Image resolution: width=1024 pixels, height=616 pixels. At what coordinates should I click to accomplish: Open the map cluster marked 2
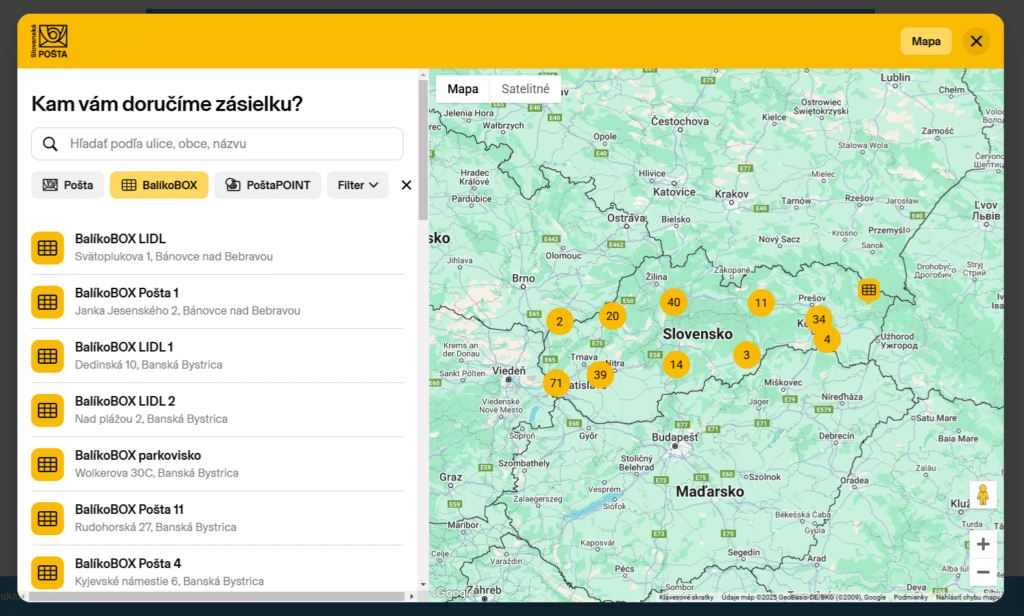click(x=560, y=321)
